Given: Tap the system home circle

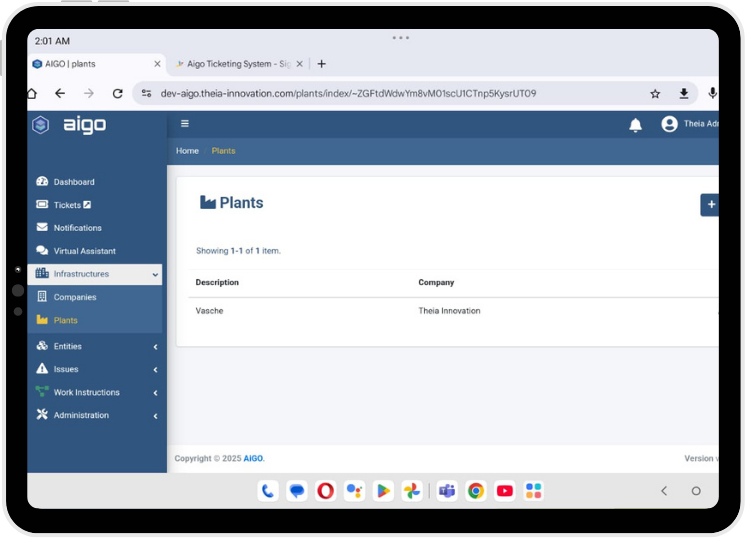Looking at the screenshot, I should tap(696, 491).
